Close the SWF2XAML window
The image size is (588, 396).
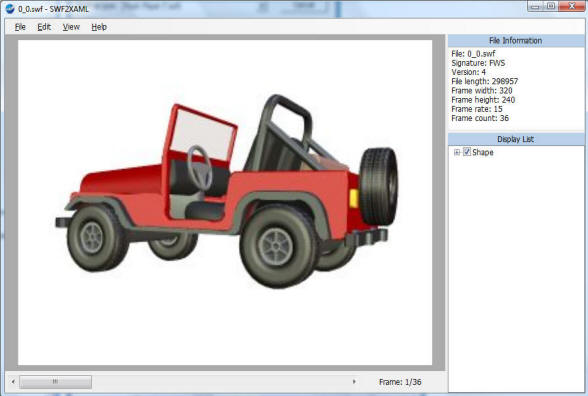[x=572, y=6]
